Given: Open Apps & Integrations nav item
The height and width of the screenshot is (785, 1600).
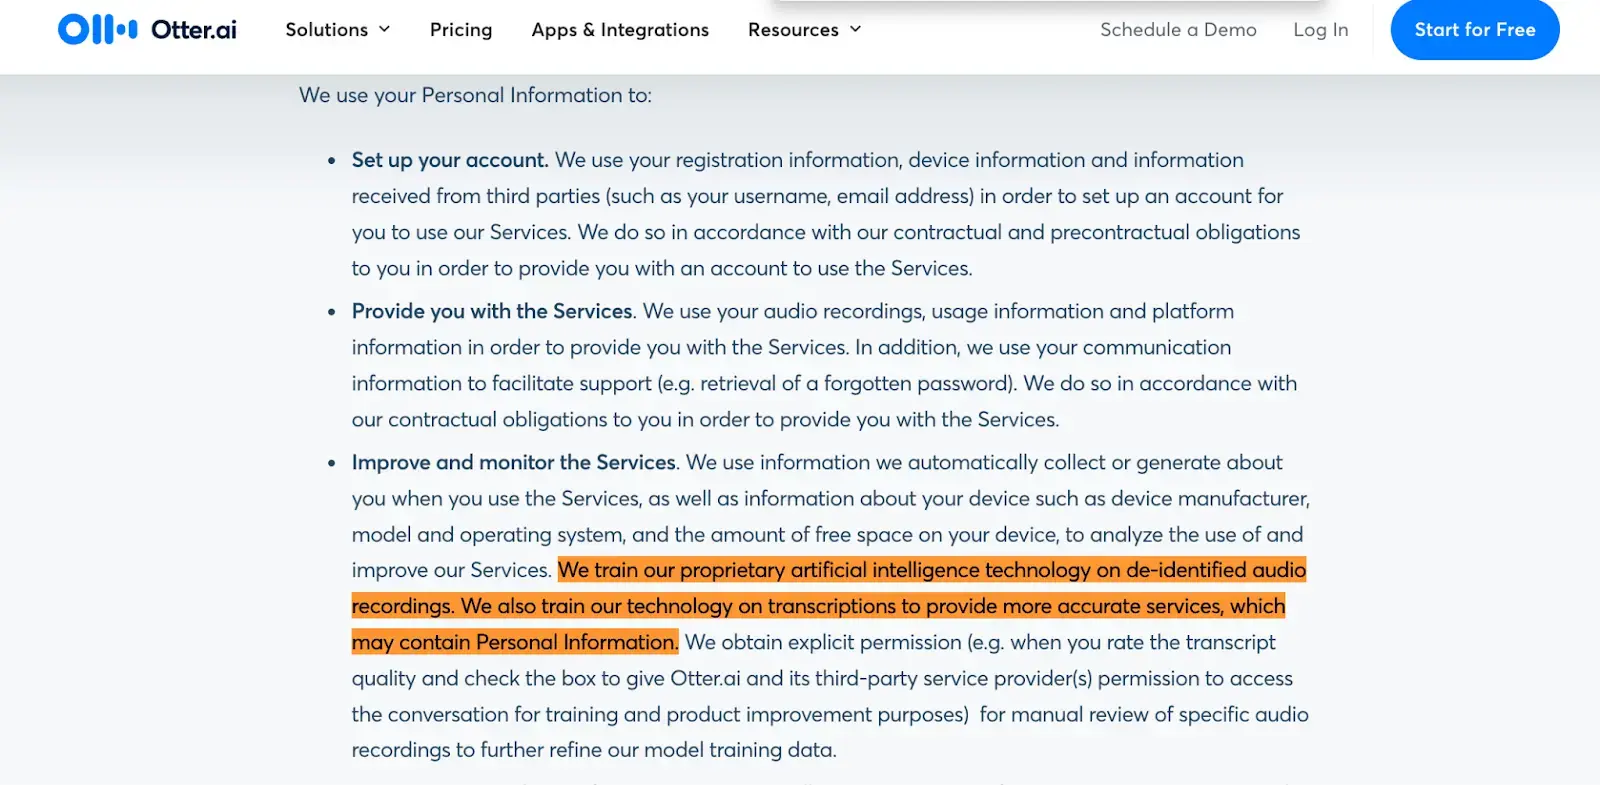Looking at the screenshot, I should [x=620, y=30].
